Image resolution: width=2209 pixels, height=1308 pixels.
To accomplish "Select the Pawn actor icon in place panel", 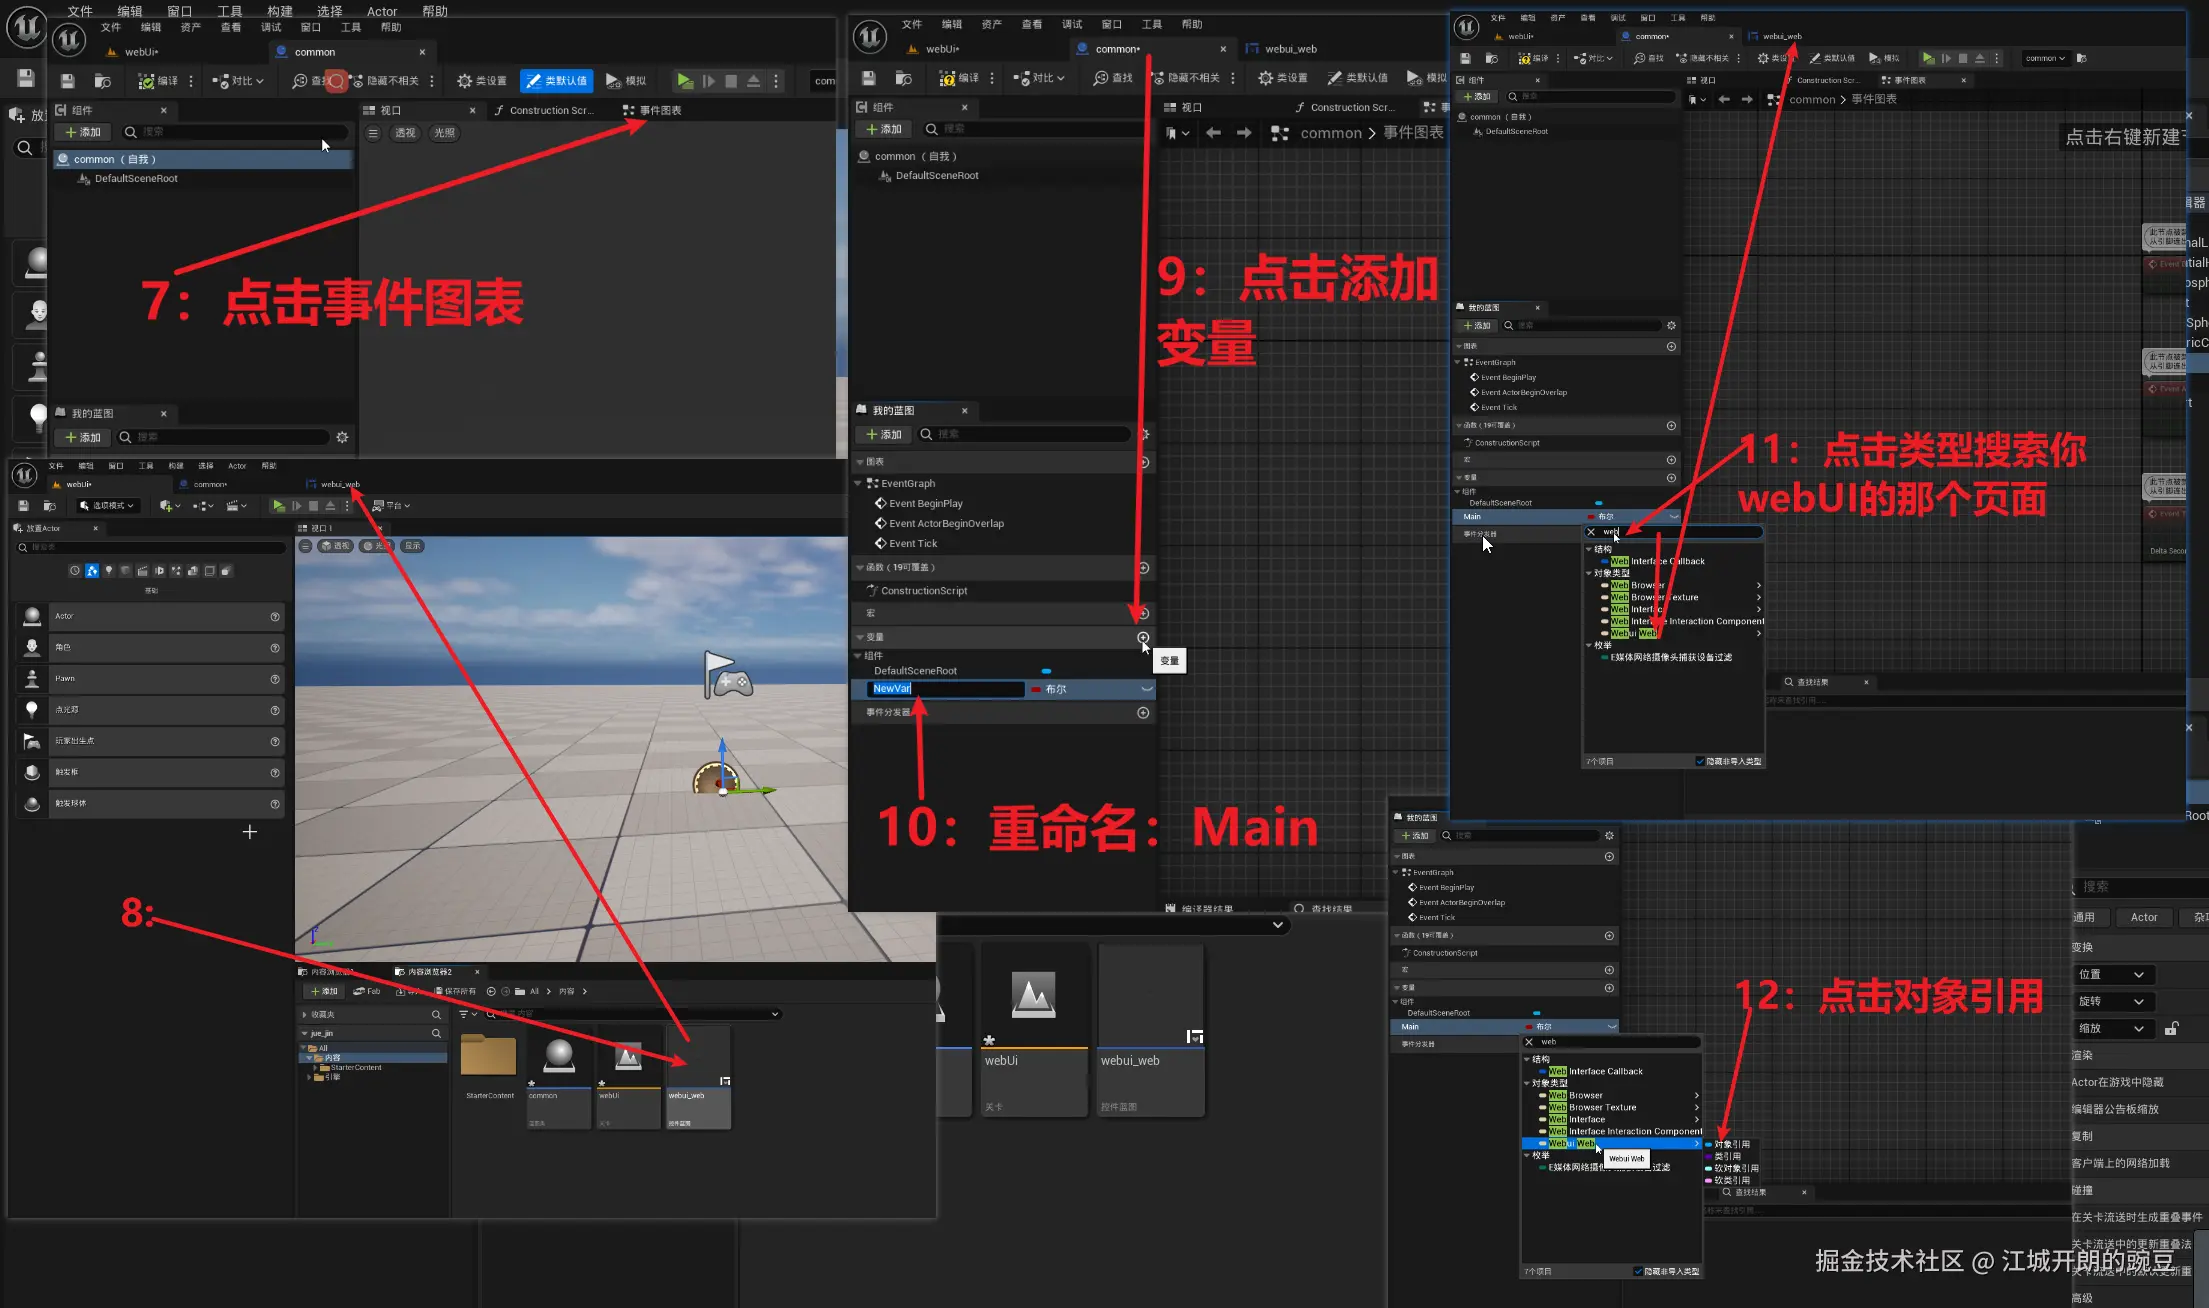I will 32,679.
